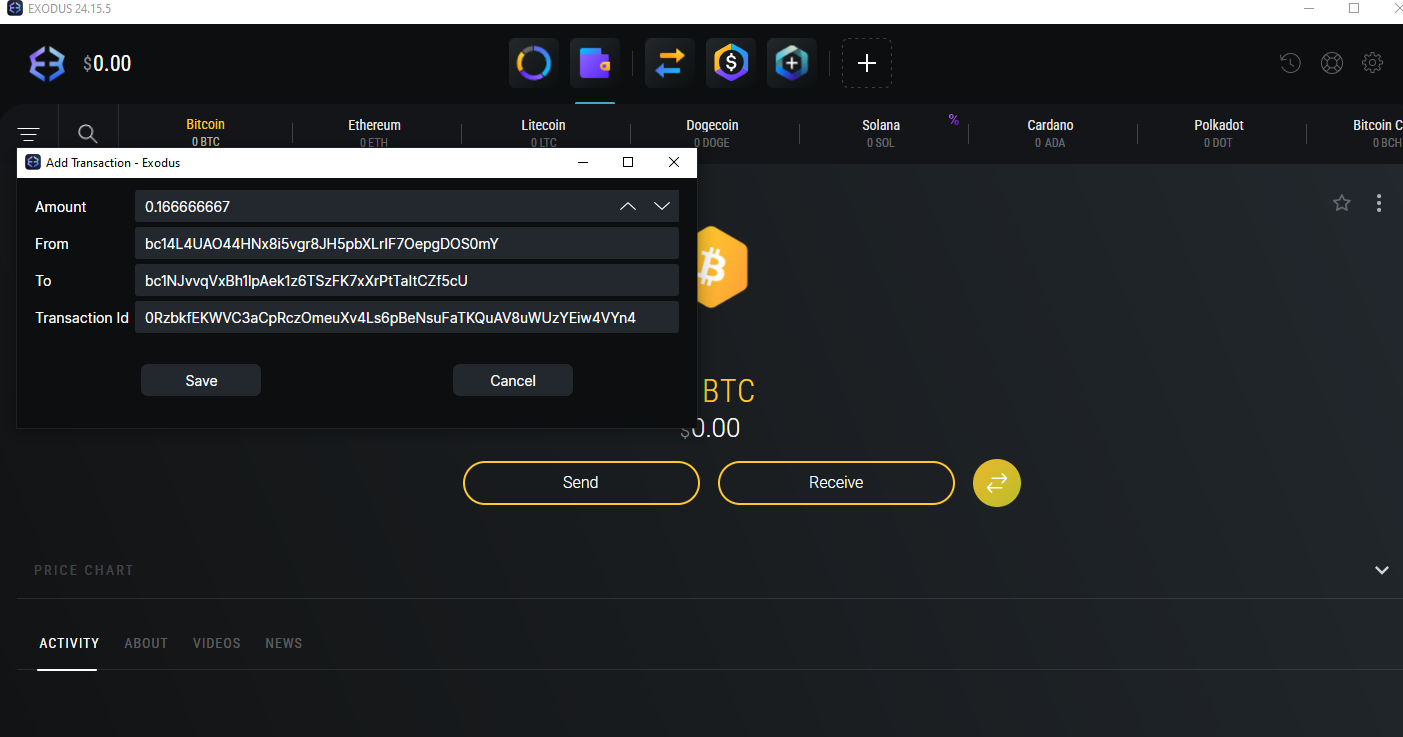The height and width of the screenshot is (737, 1403).
Task: Switch to the NEWS tab
Action: [284, 643]
